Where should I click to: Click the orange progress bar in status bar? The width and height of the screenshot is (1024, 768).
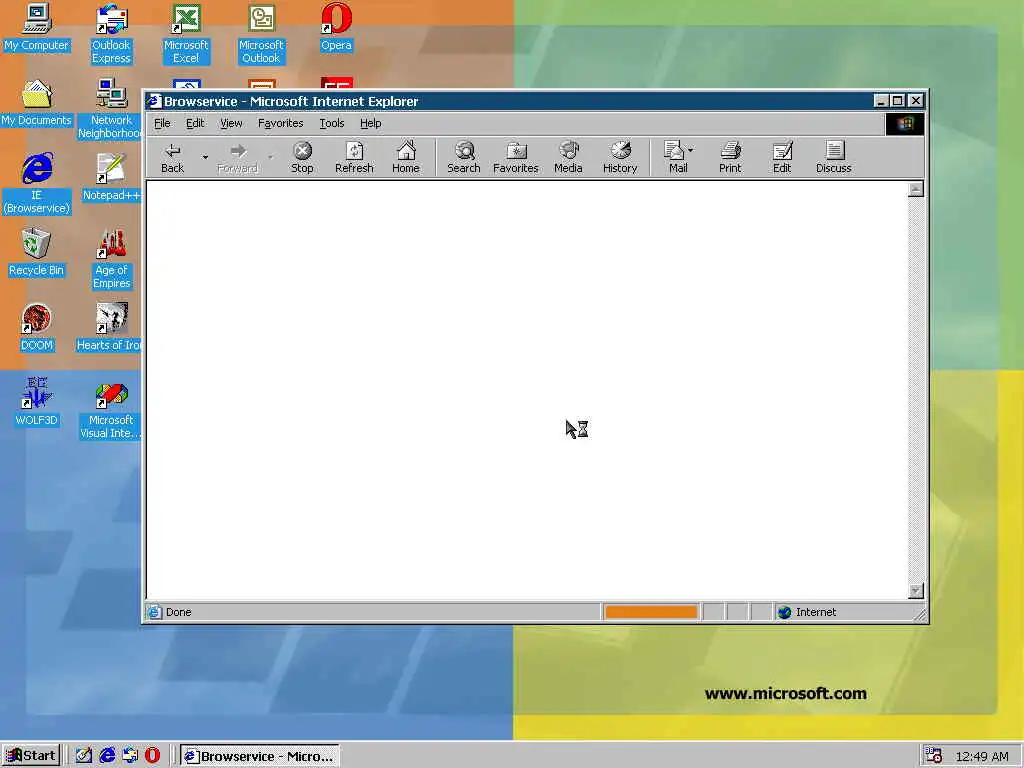coord(651,613)
